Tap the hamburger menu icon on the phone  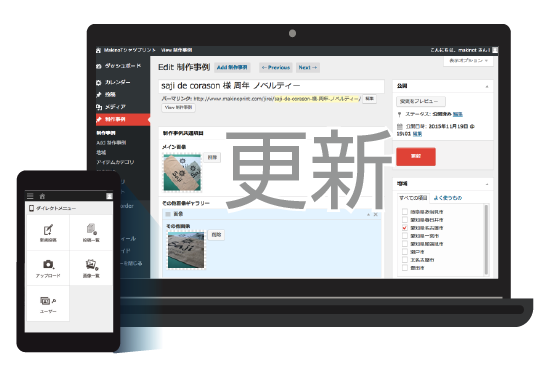click(x=30, y=196)
